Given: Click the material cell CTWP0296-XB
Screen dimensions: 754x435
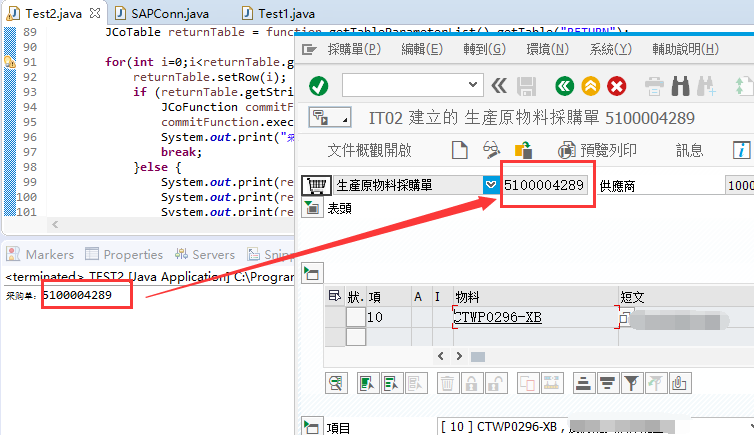Looking at the screenshot, I should 534,317.
